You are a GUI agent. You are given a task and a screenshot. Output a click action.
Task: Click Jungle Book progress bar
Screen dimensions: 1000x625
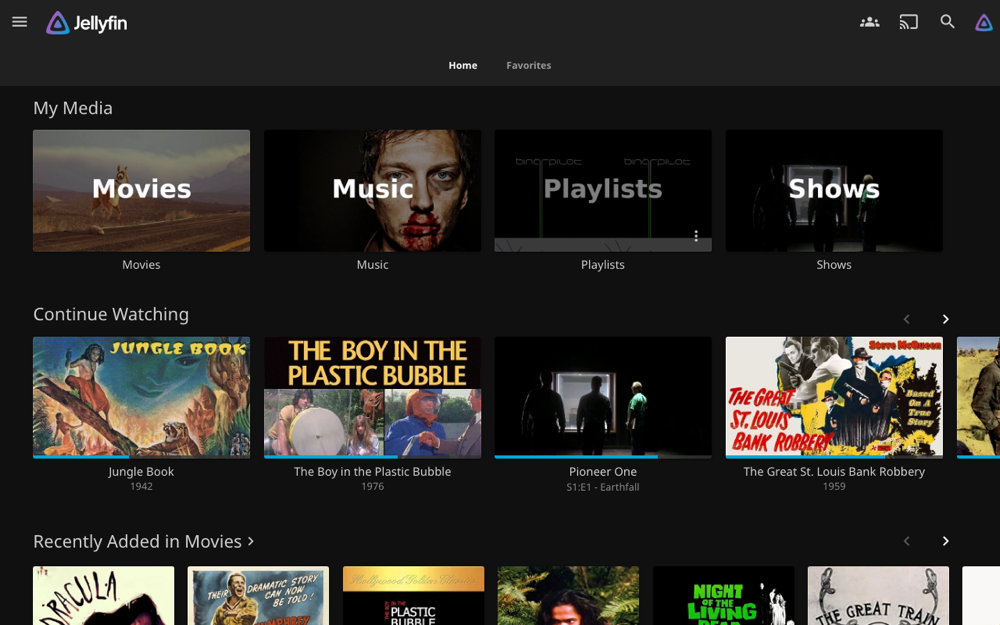142,457
